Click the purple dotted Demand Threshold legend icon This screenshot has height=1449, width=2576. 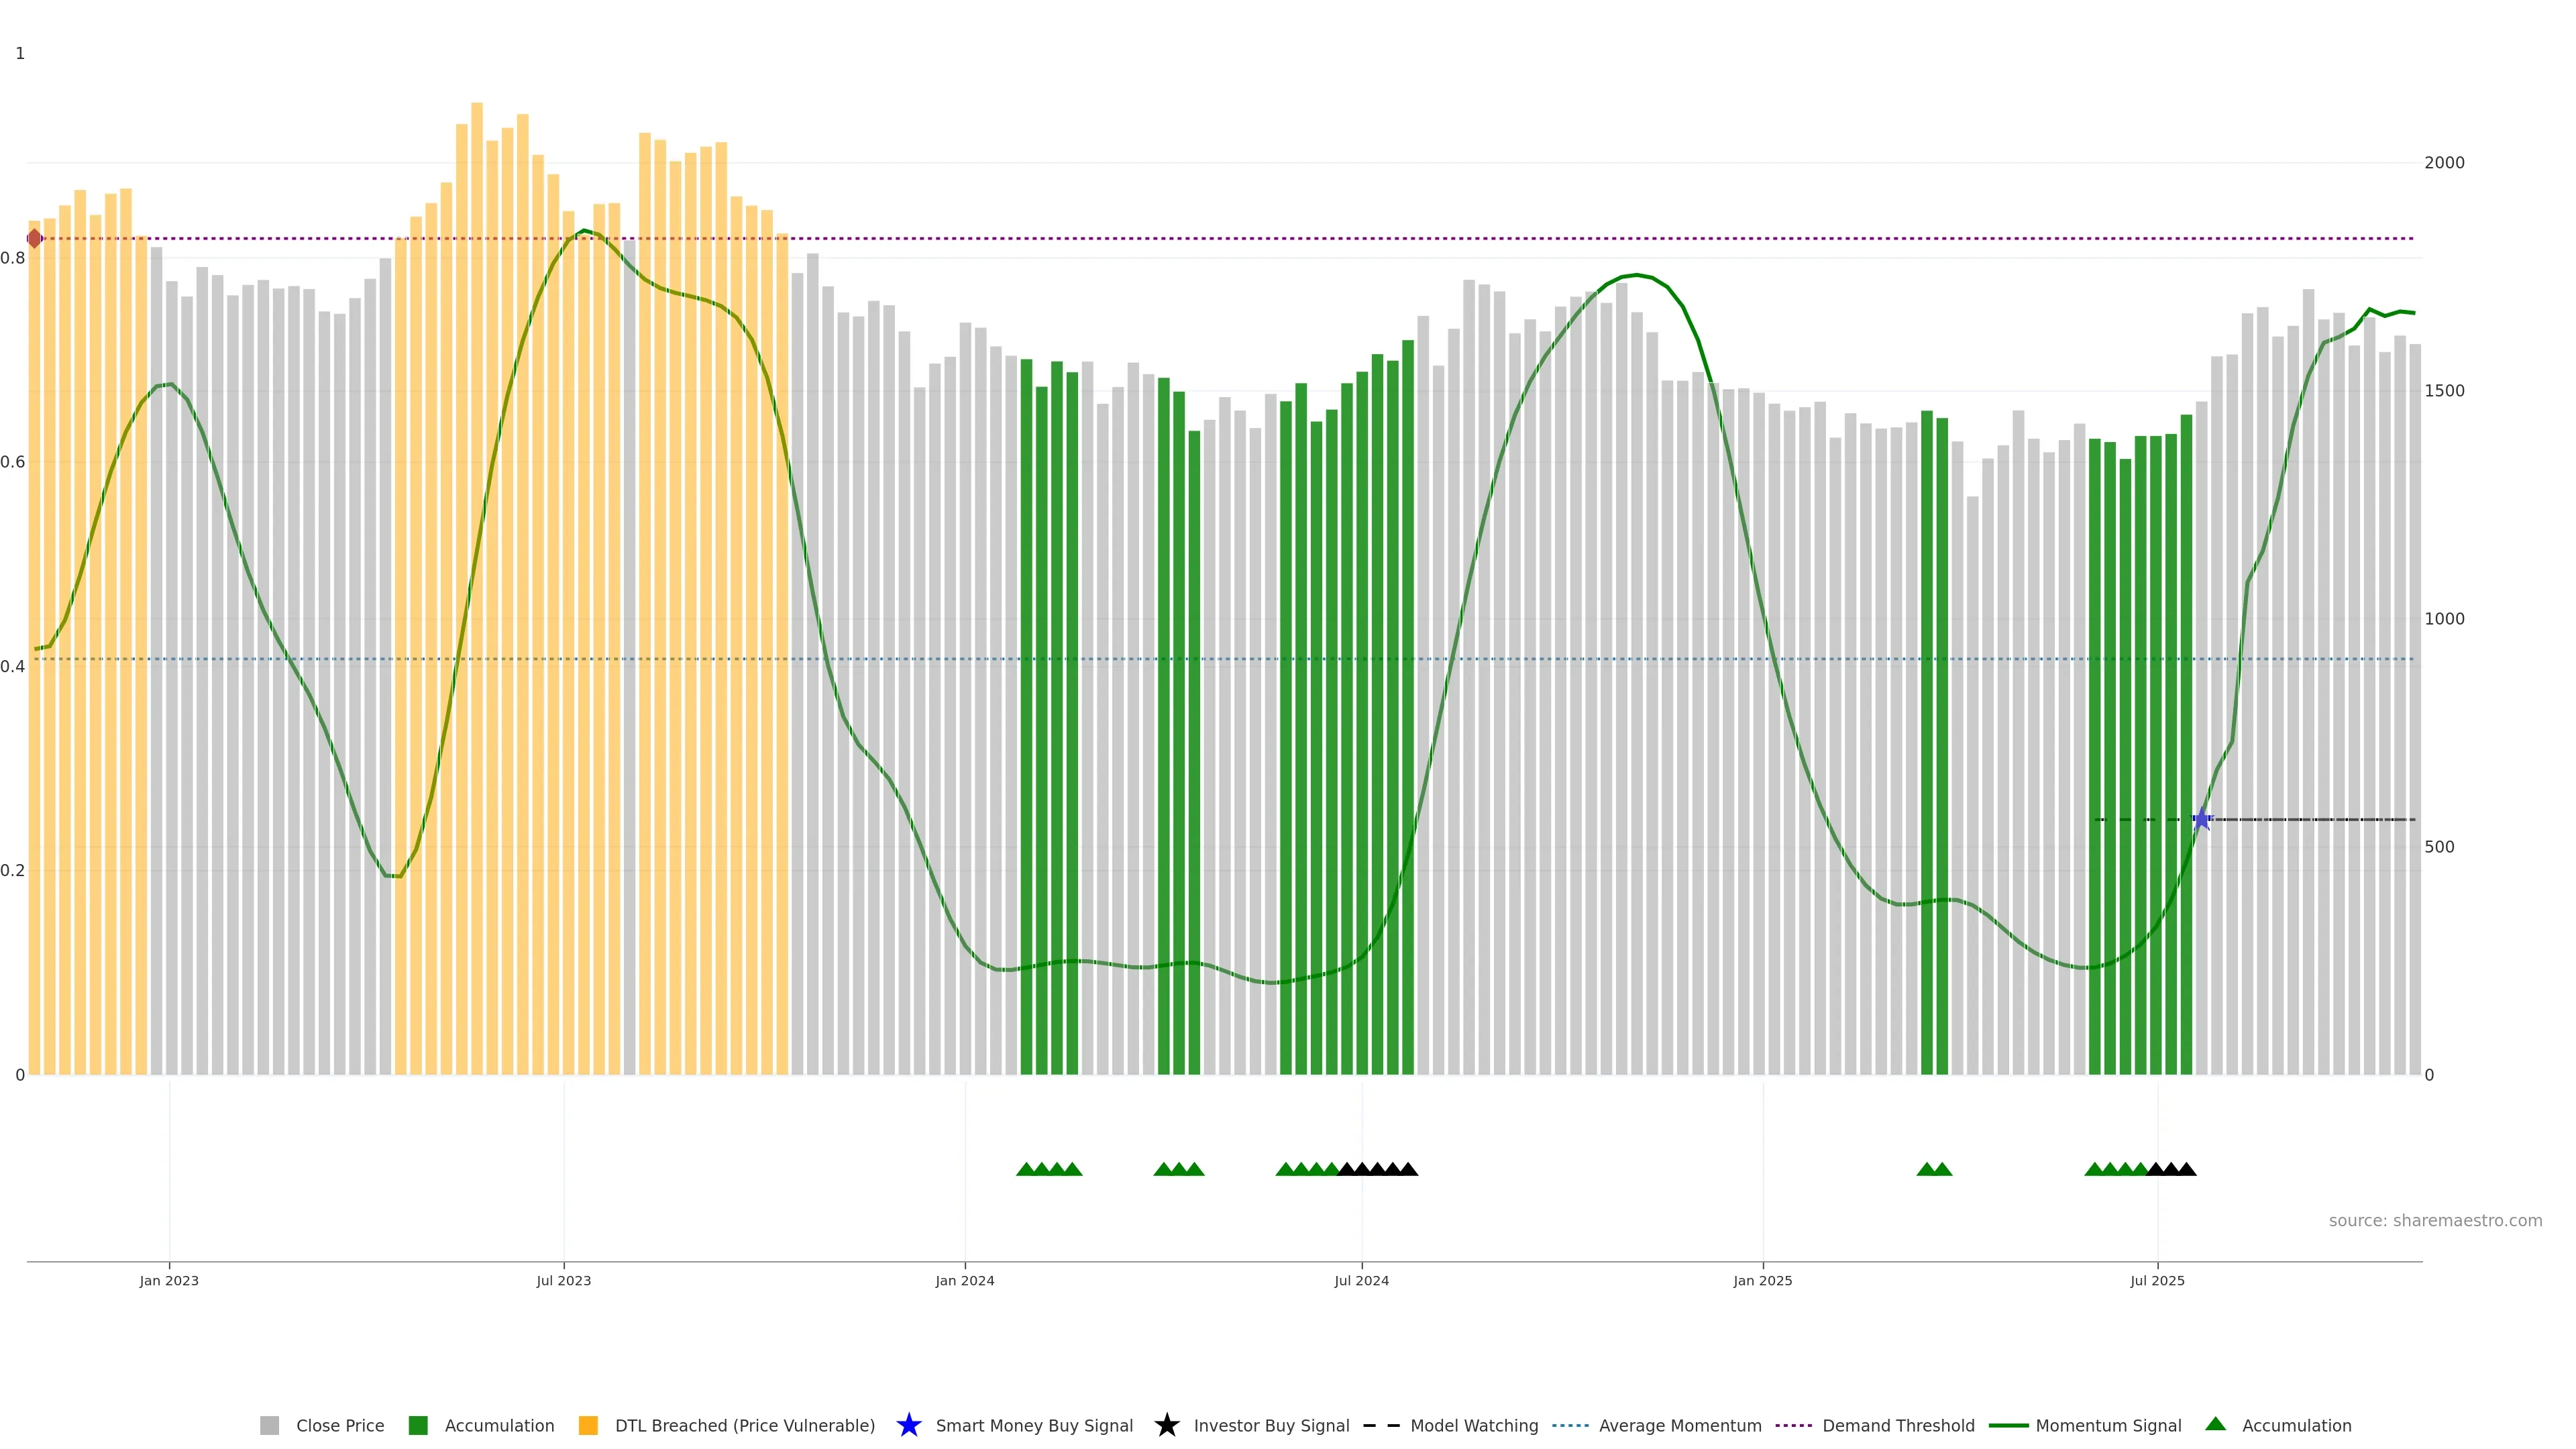click(x=1794, y=1426)
